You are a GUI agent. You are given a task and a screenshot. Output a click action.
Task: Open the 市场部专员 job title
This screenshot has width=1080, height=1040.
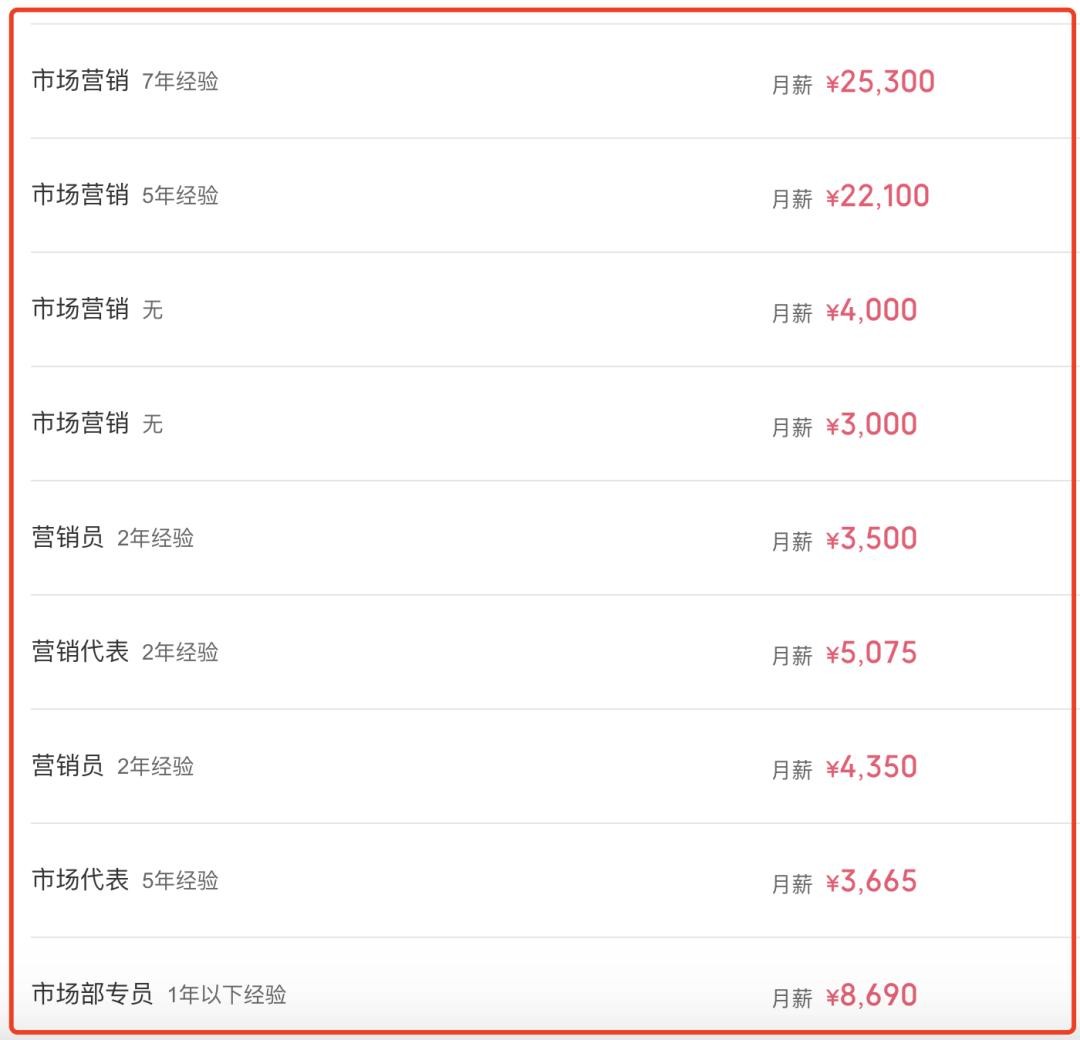(92, 994)
